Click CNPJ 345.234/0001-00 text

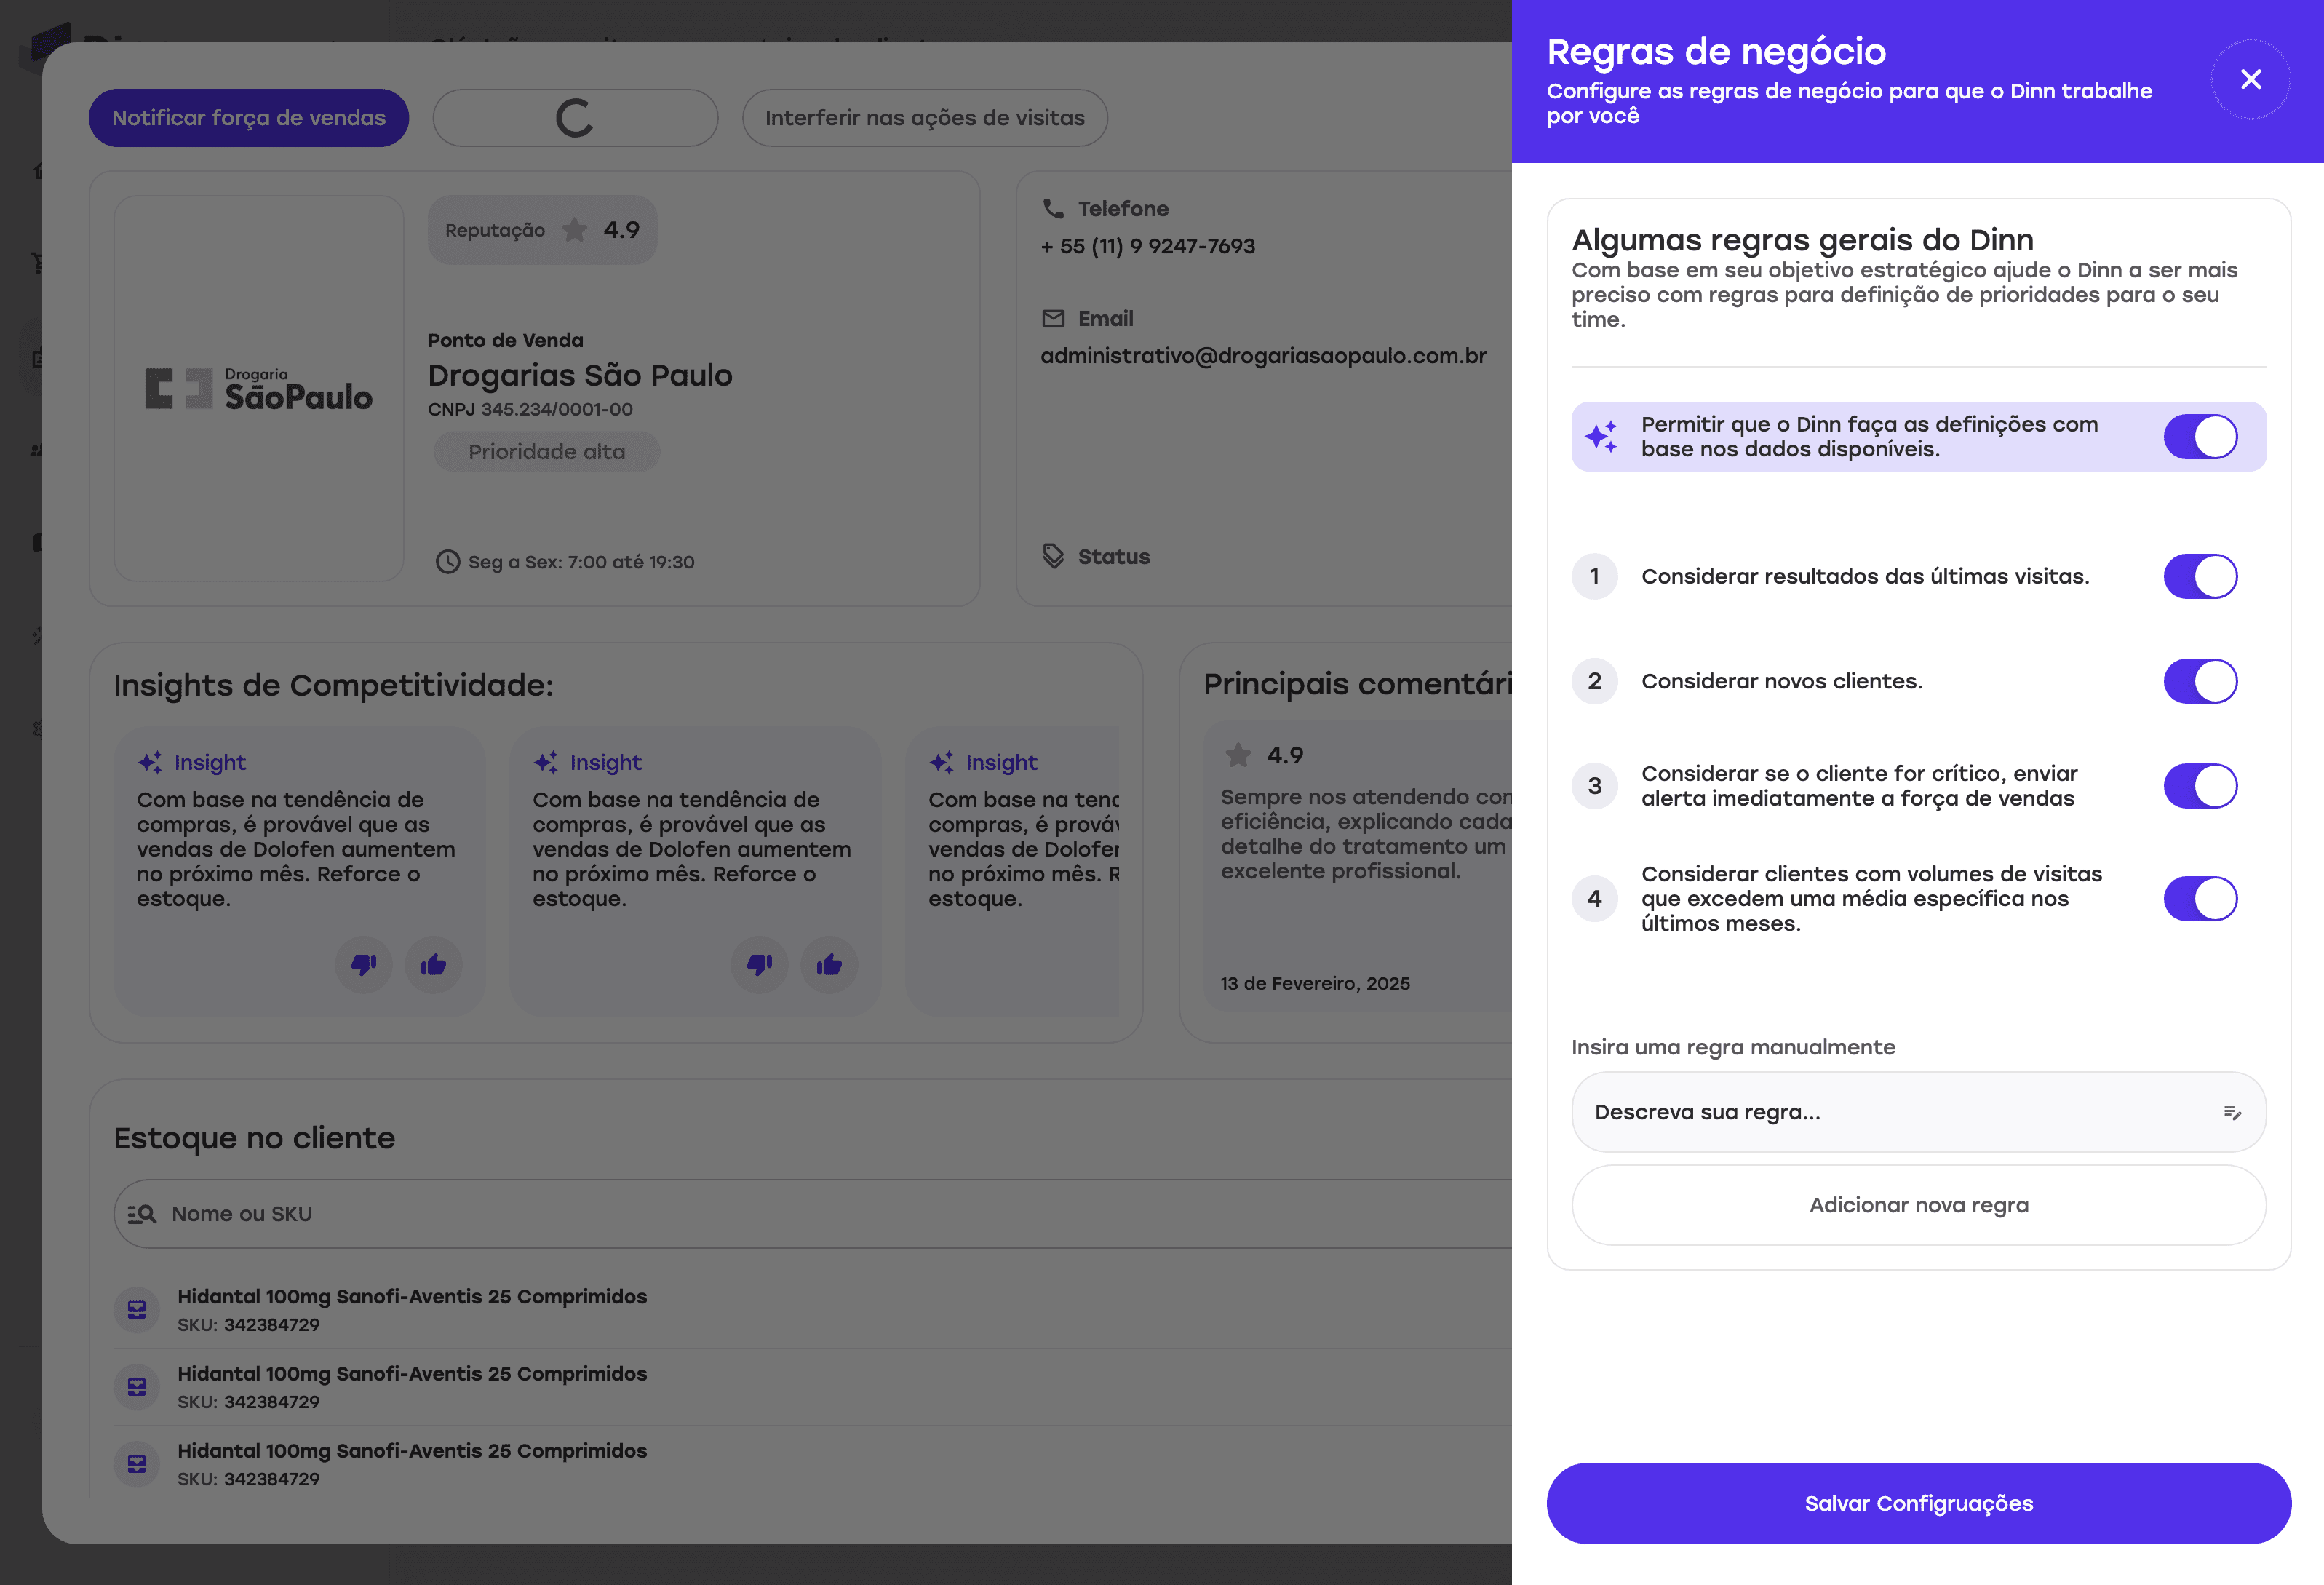[530, 409]
